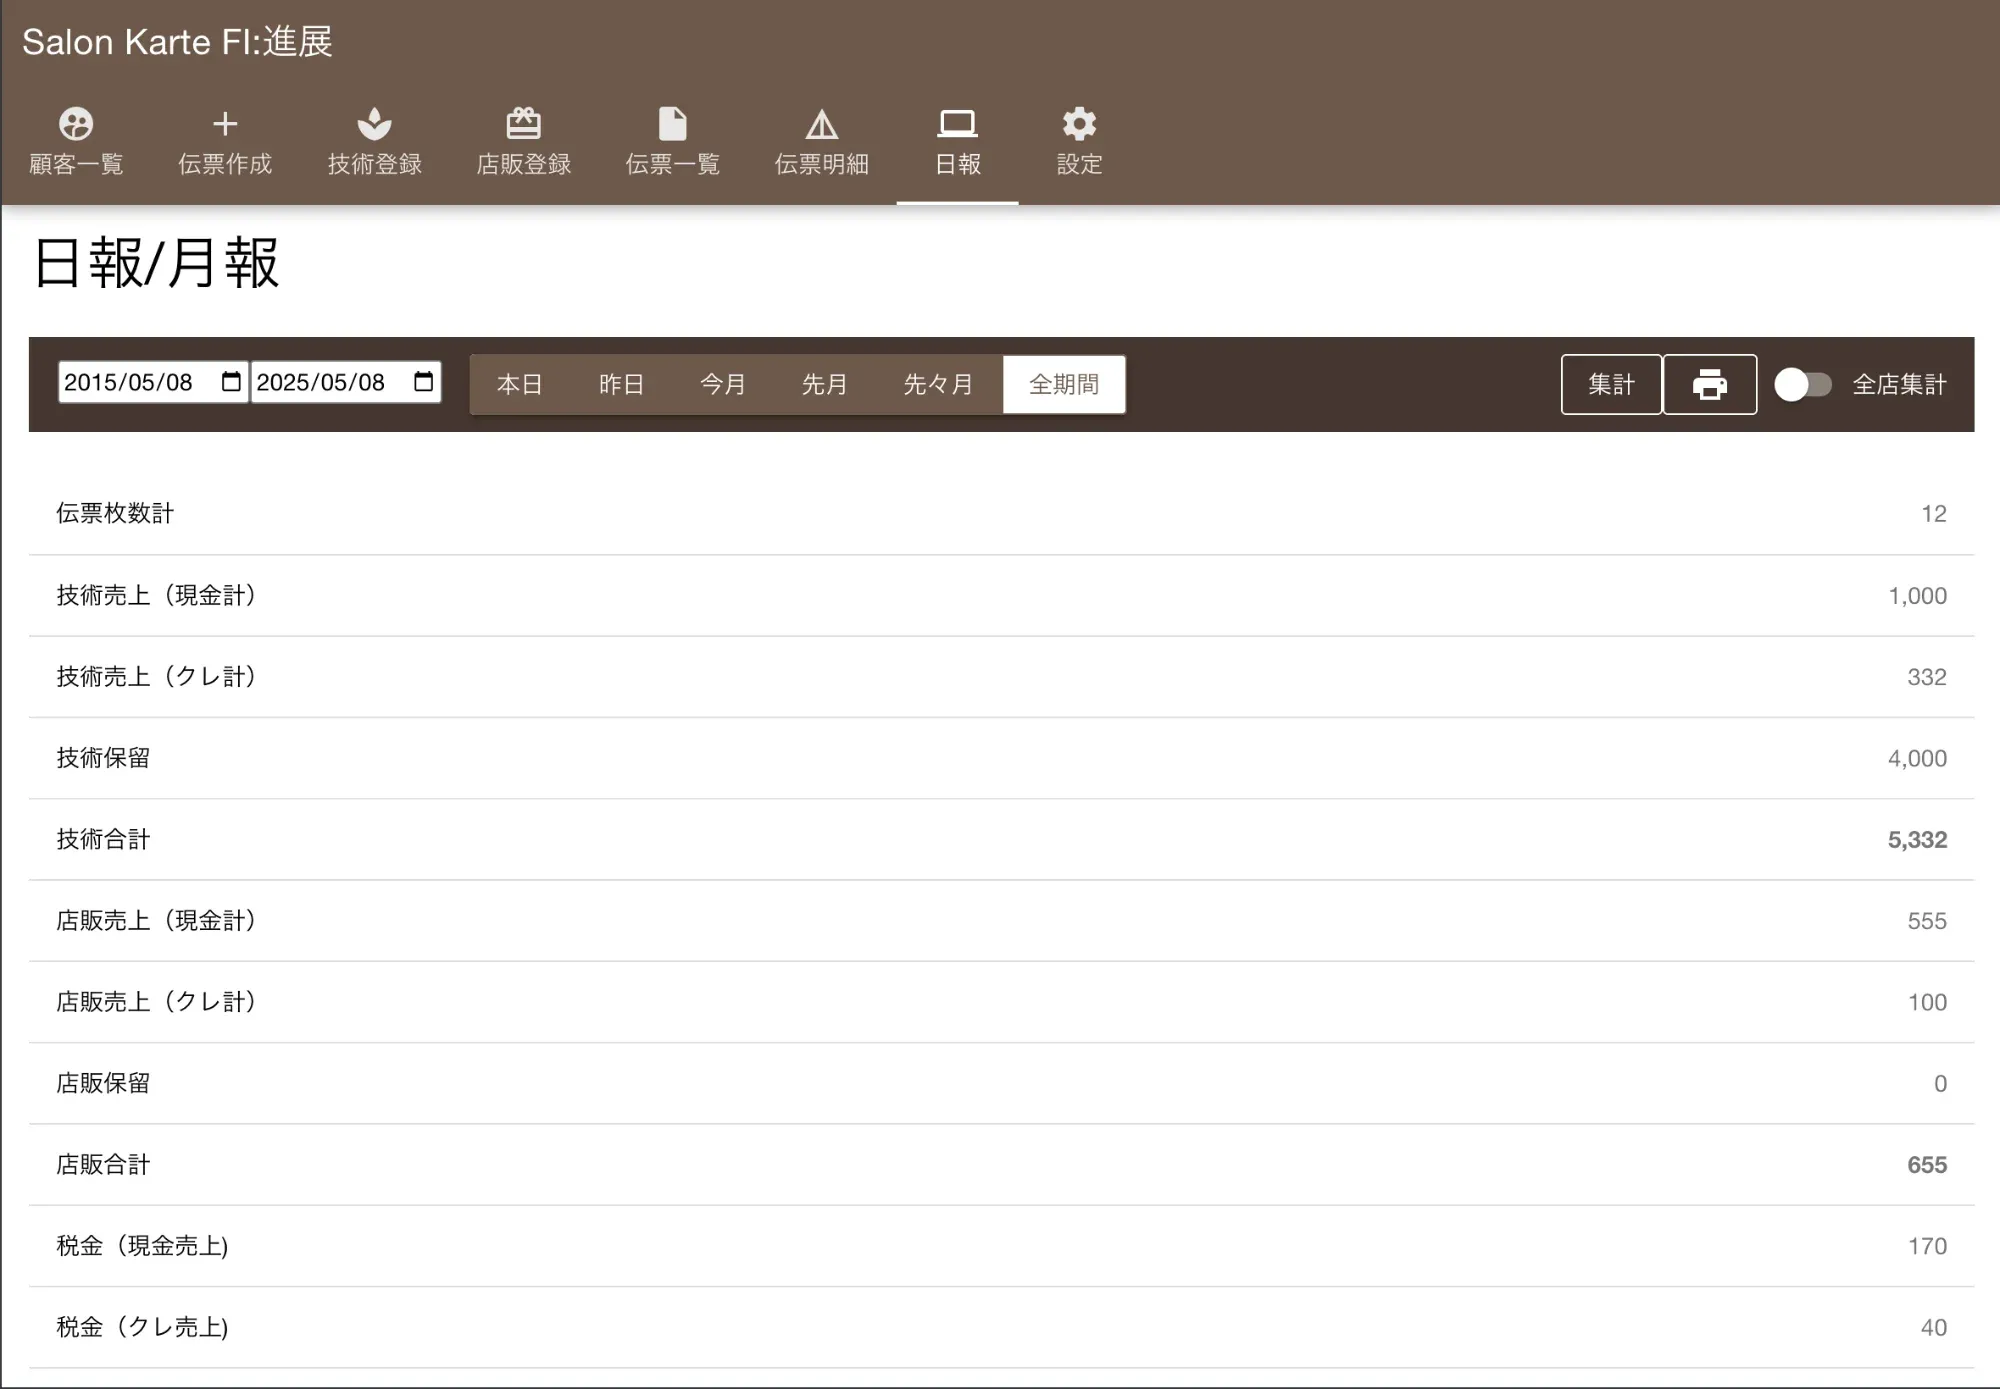Viewport: 2000px width, 1389px height.
Task: Open 伝票明細 triangle icon
Action: [x=821, y=124]
